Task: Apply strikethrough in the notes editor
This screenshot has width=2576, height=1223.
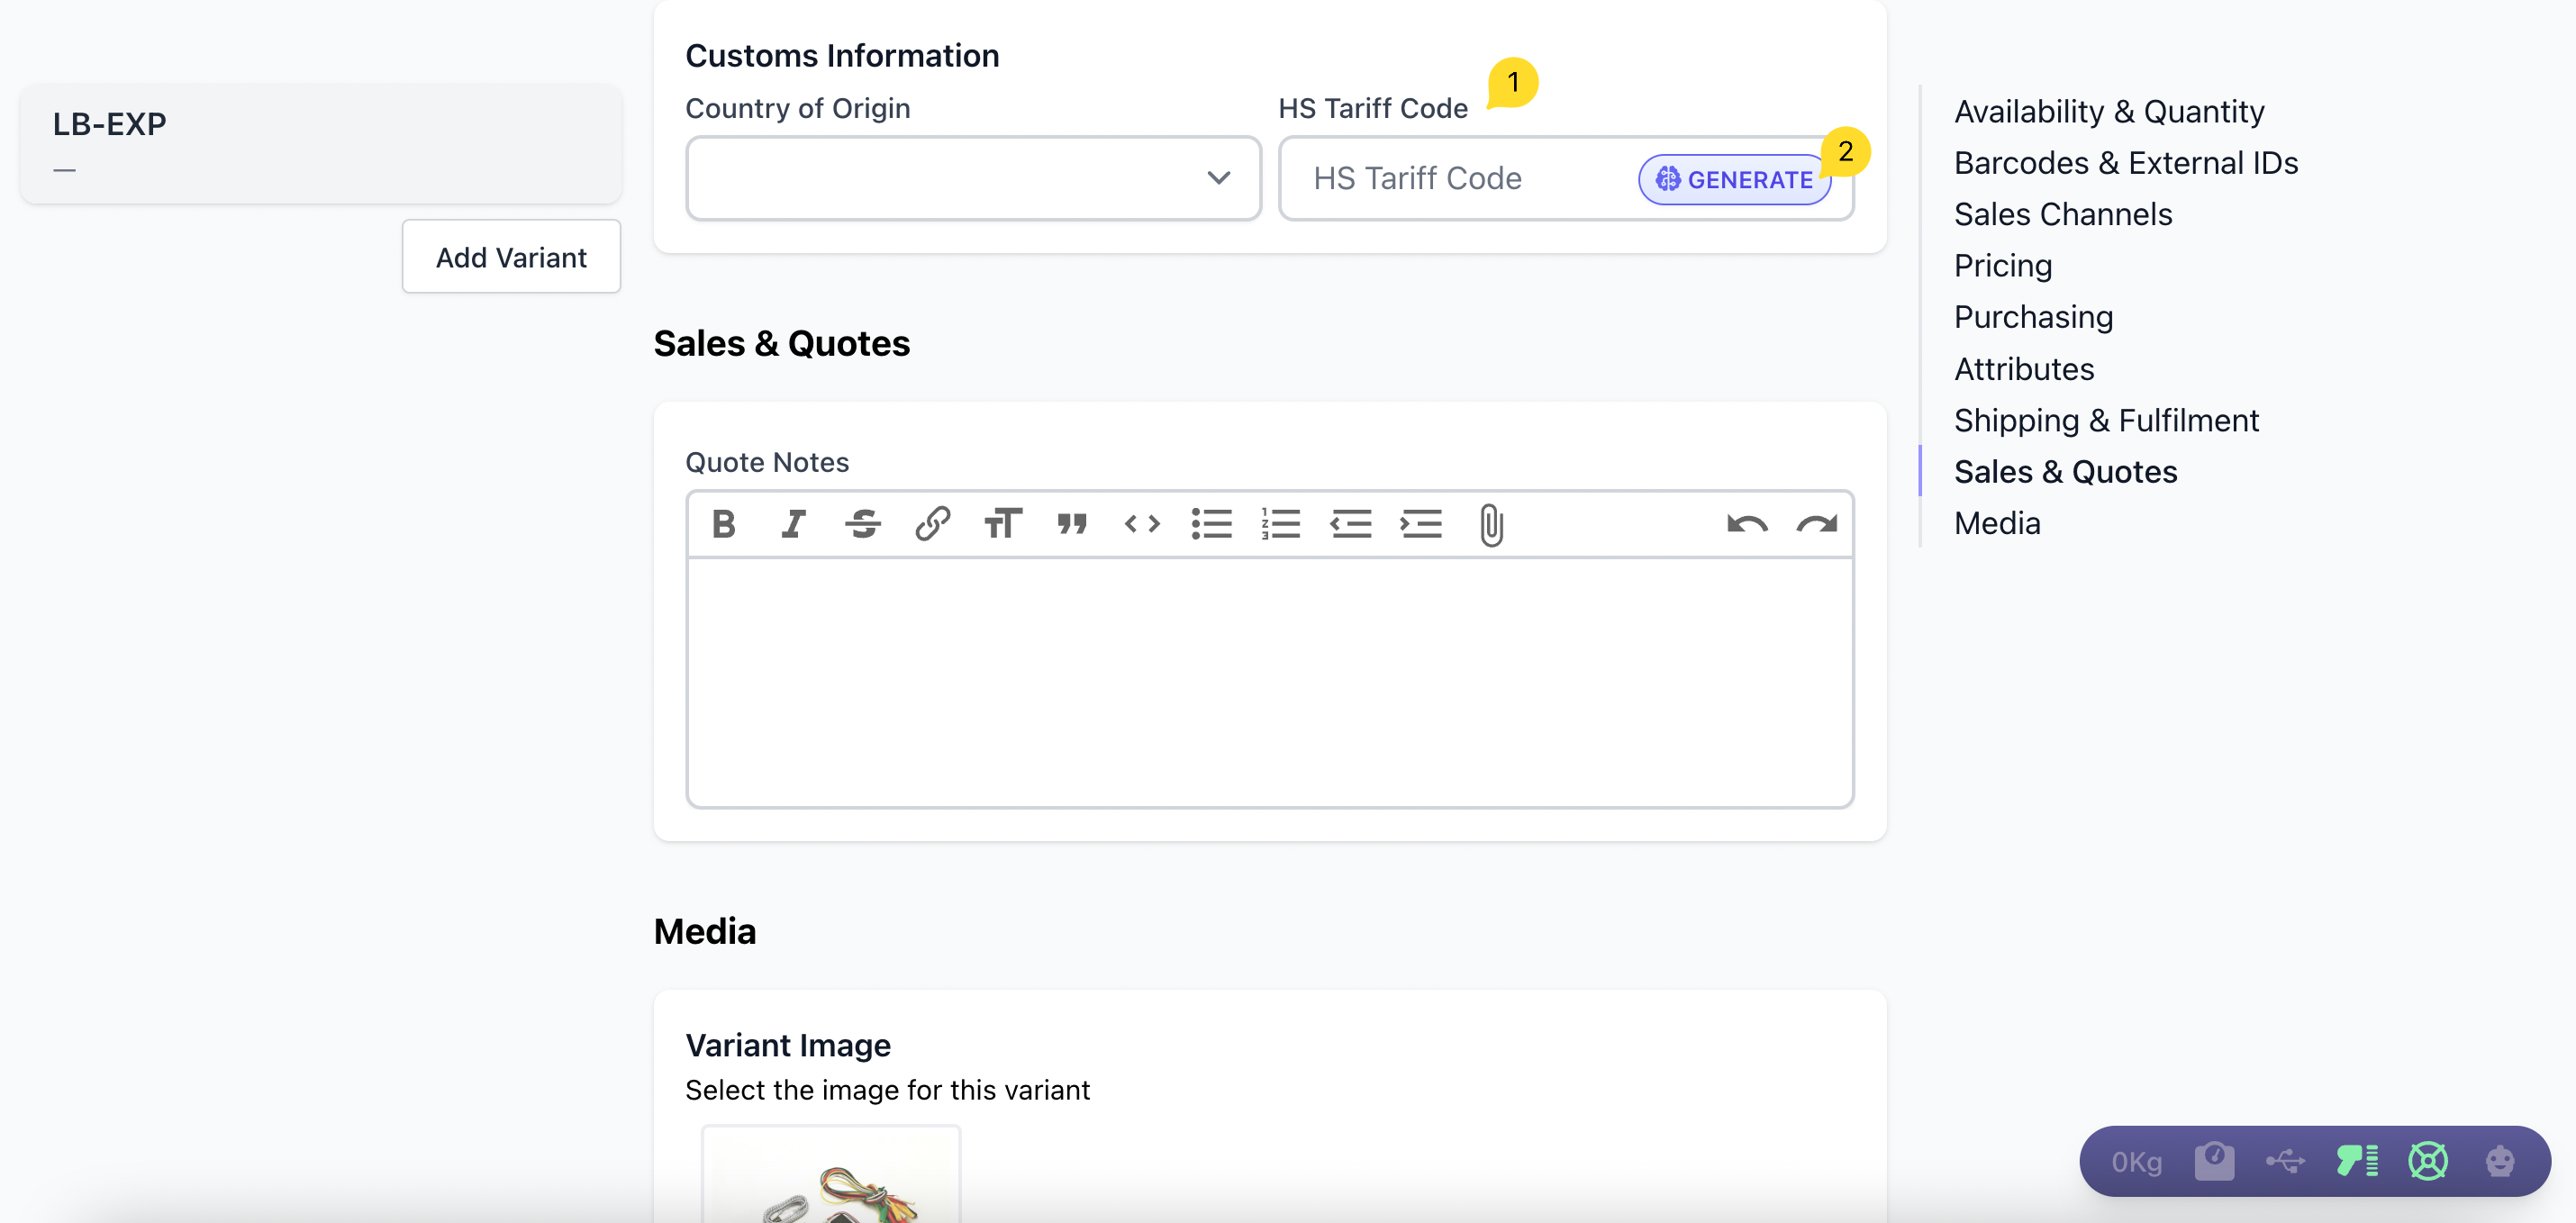Action: click(862, 524)
